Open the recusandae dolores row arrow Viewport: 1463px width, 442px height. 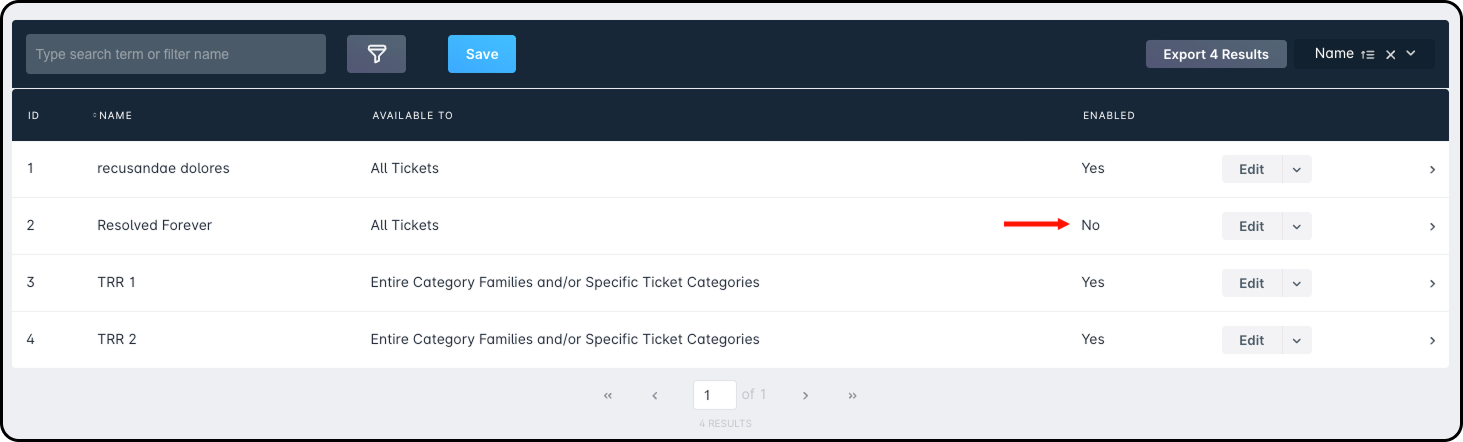(x=1432, y=170)
